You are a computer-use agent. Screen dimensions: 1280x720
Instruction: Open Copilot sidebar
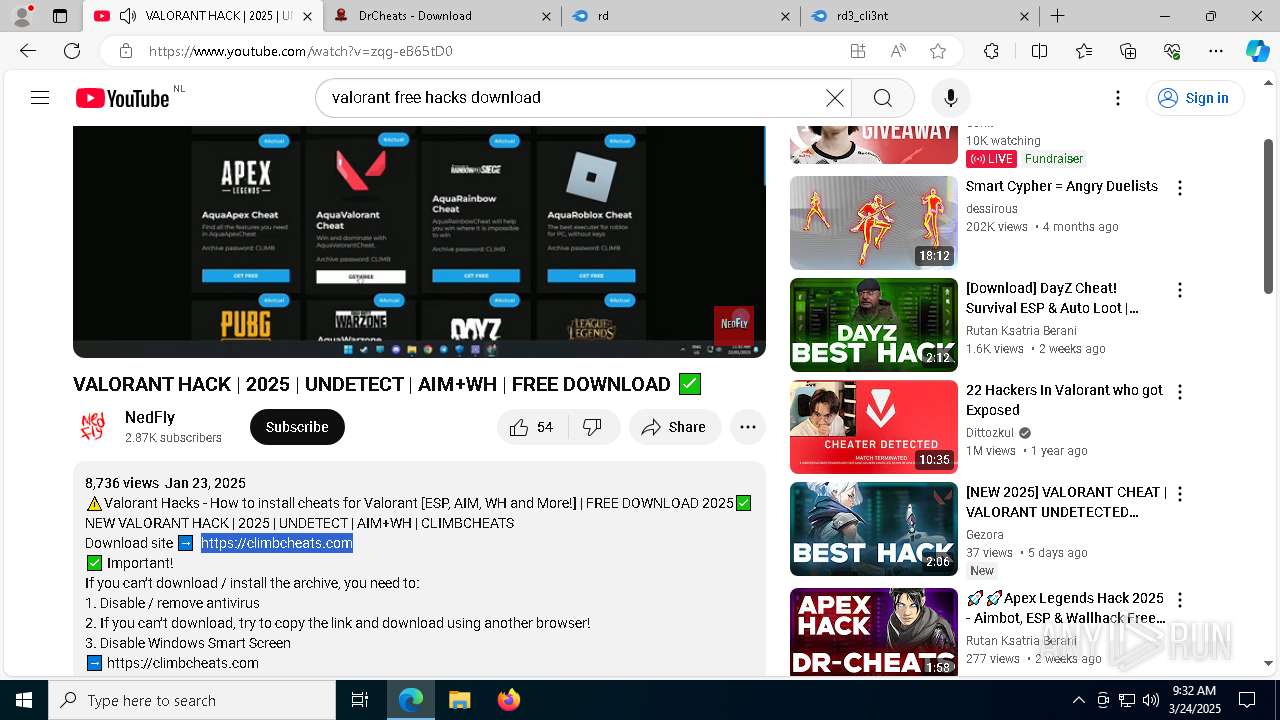tap(1257, 51)
